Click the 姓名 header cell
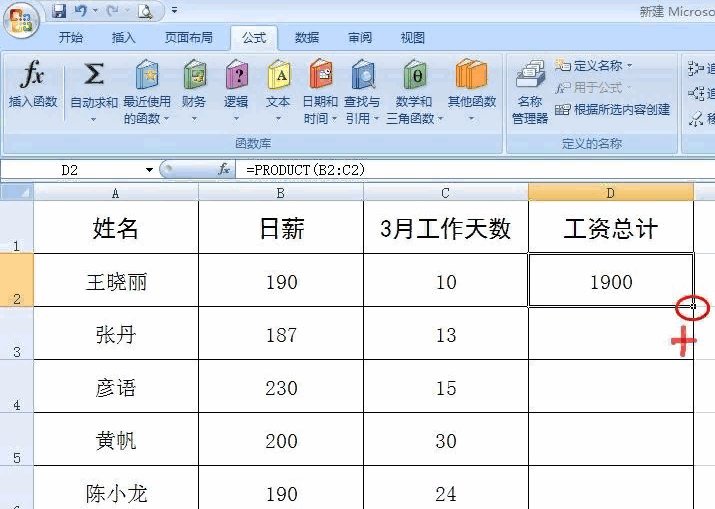 (x=116, y=227)
